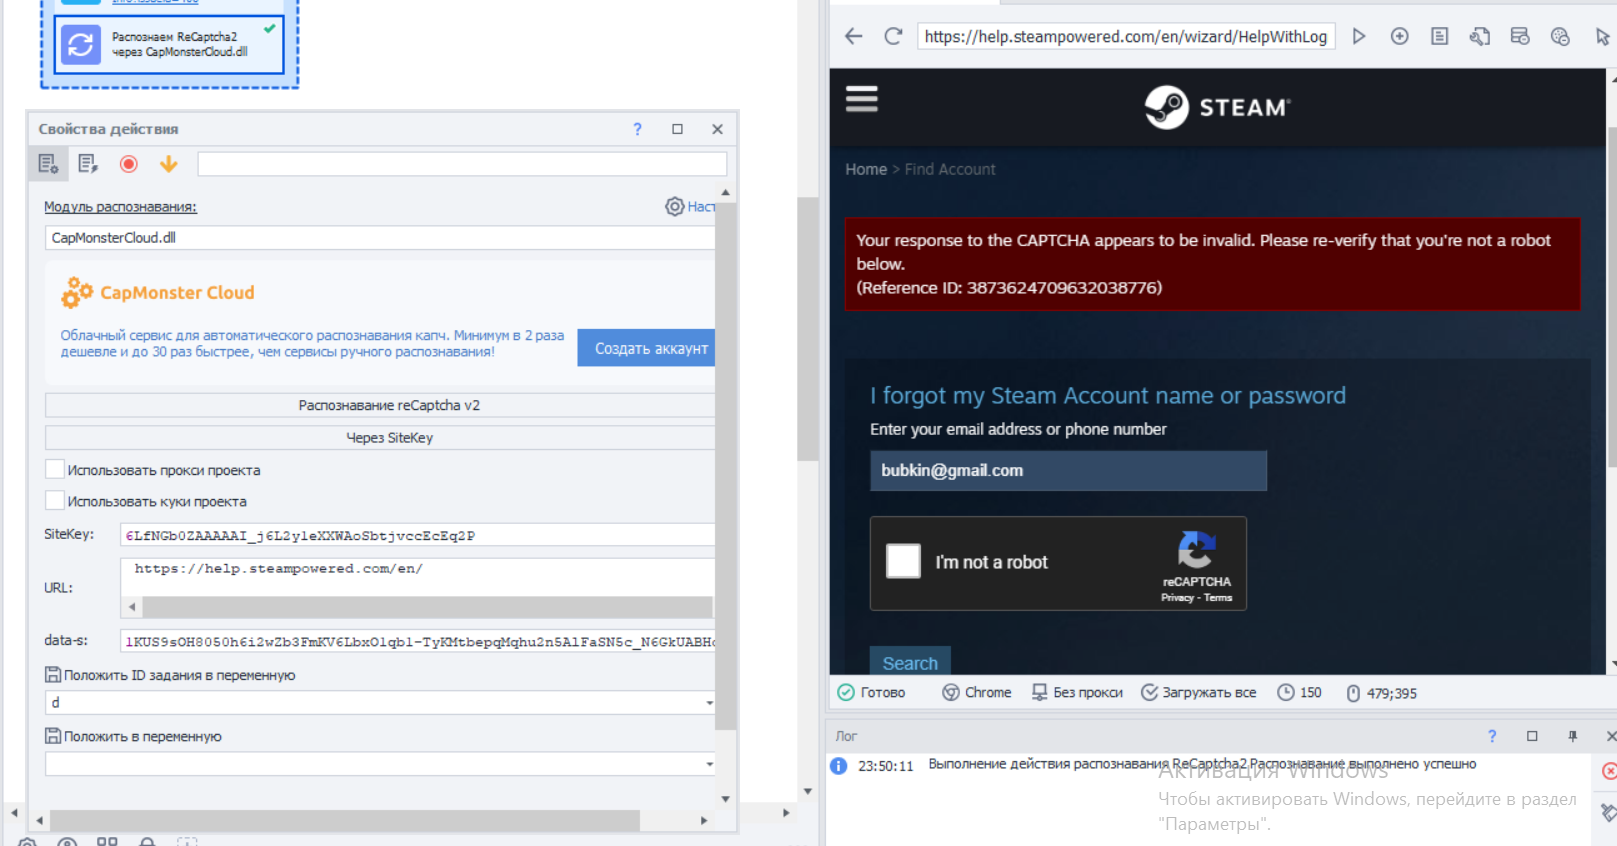The height and width of the screenshot is (846, 1617).
Task: Select the cursor pointer tool in browser toolbar
Action: [x=1602, y=36]
